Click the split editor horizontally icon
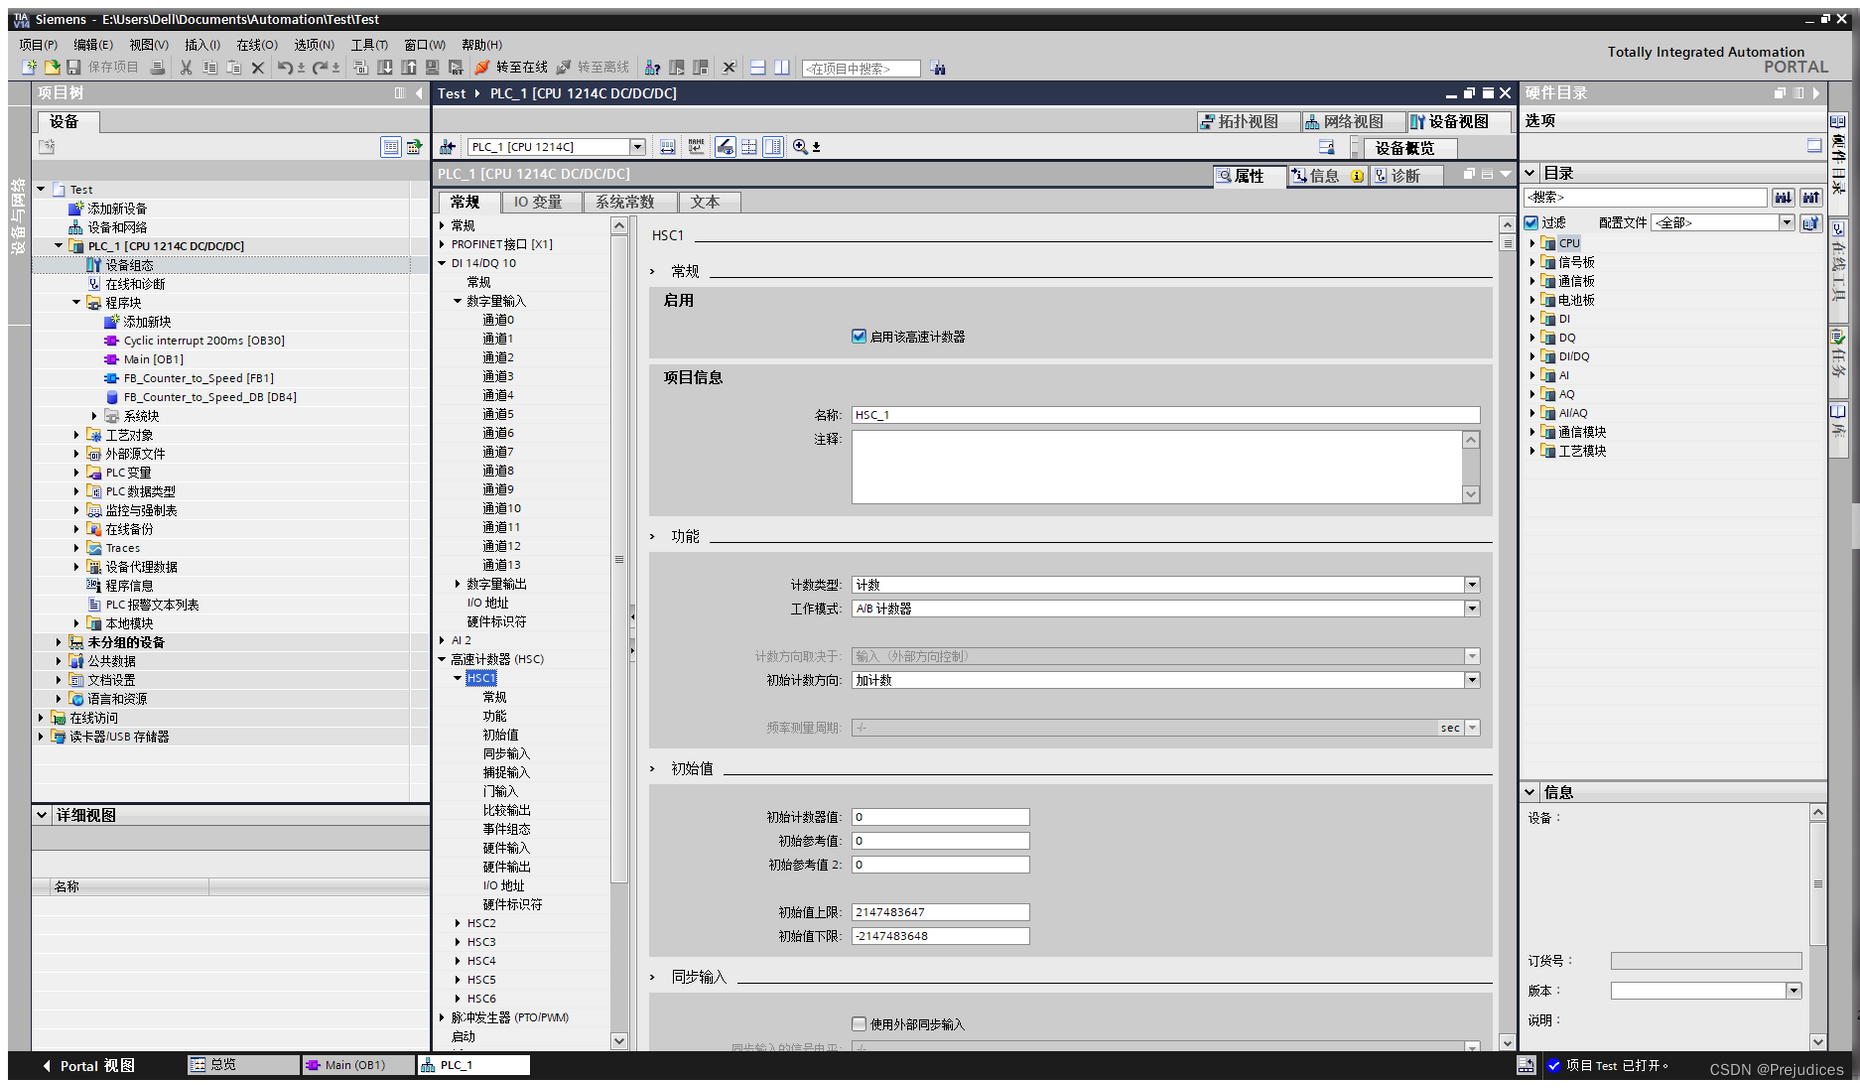Image resolution: width=1860 pixels, height=1088 pixels. tap(758, 67)
